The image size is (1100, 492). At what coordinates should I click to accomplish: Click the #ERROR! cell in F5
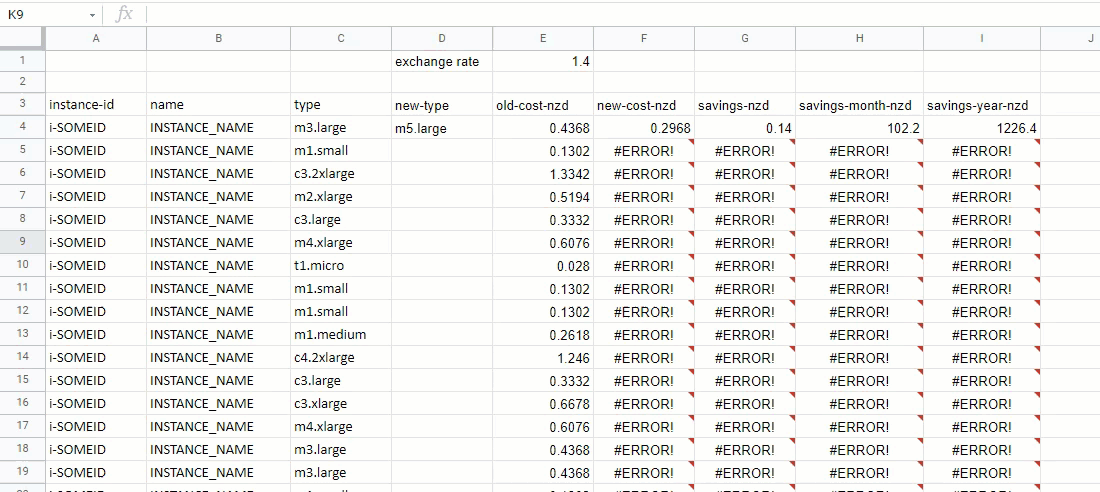click(x=644, y=151)
